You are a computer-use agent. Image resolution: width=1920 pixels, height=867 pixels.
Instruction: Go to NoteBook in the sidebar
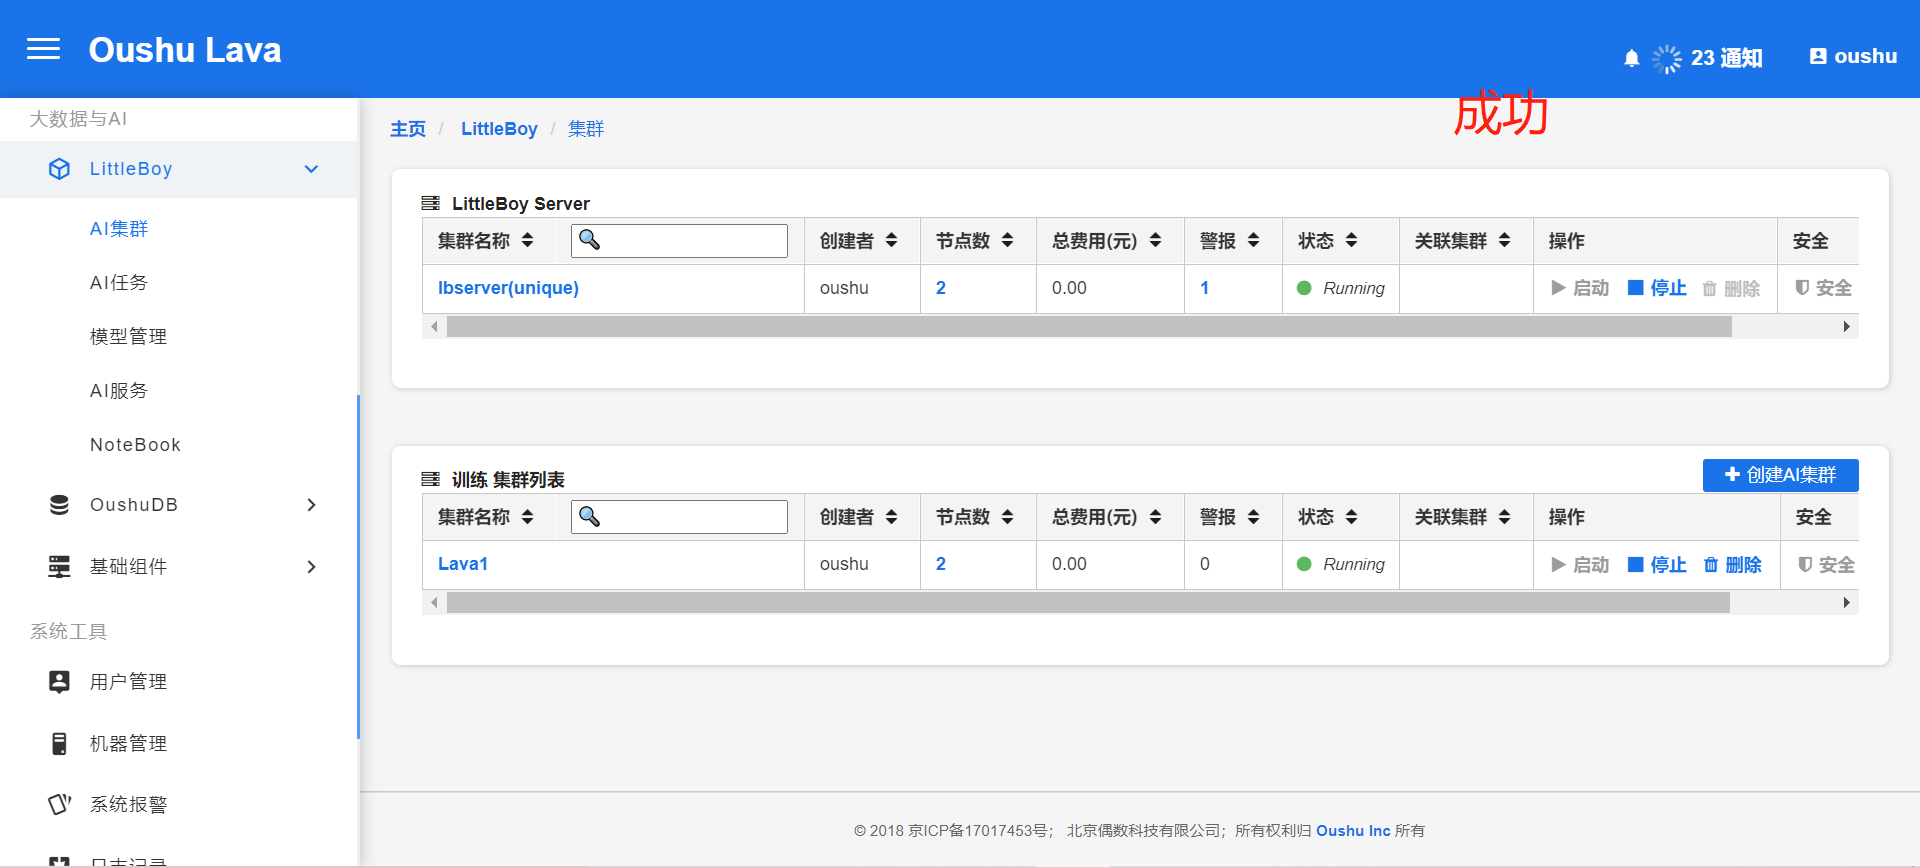(135, 445)
